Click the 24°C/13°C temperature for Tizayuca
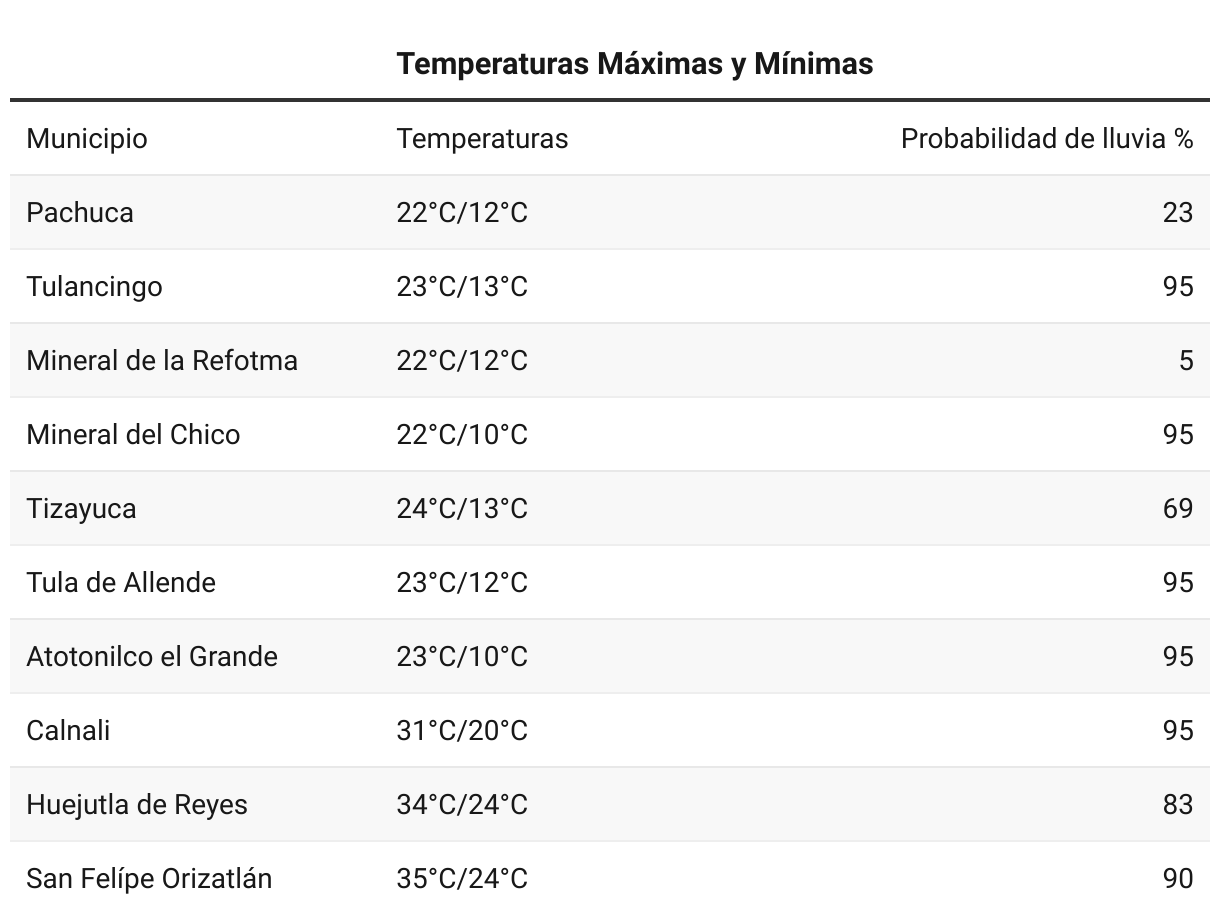This screenshot has width=1220, height=924. click(x=462, y=509)
